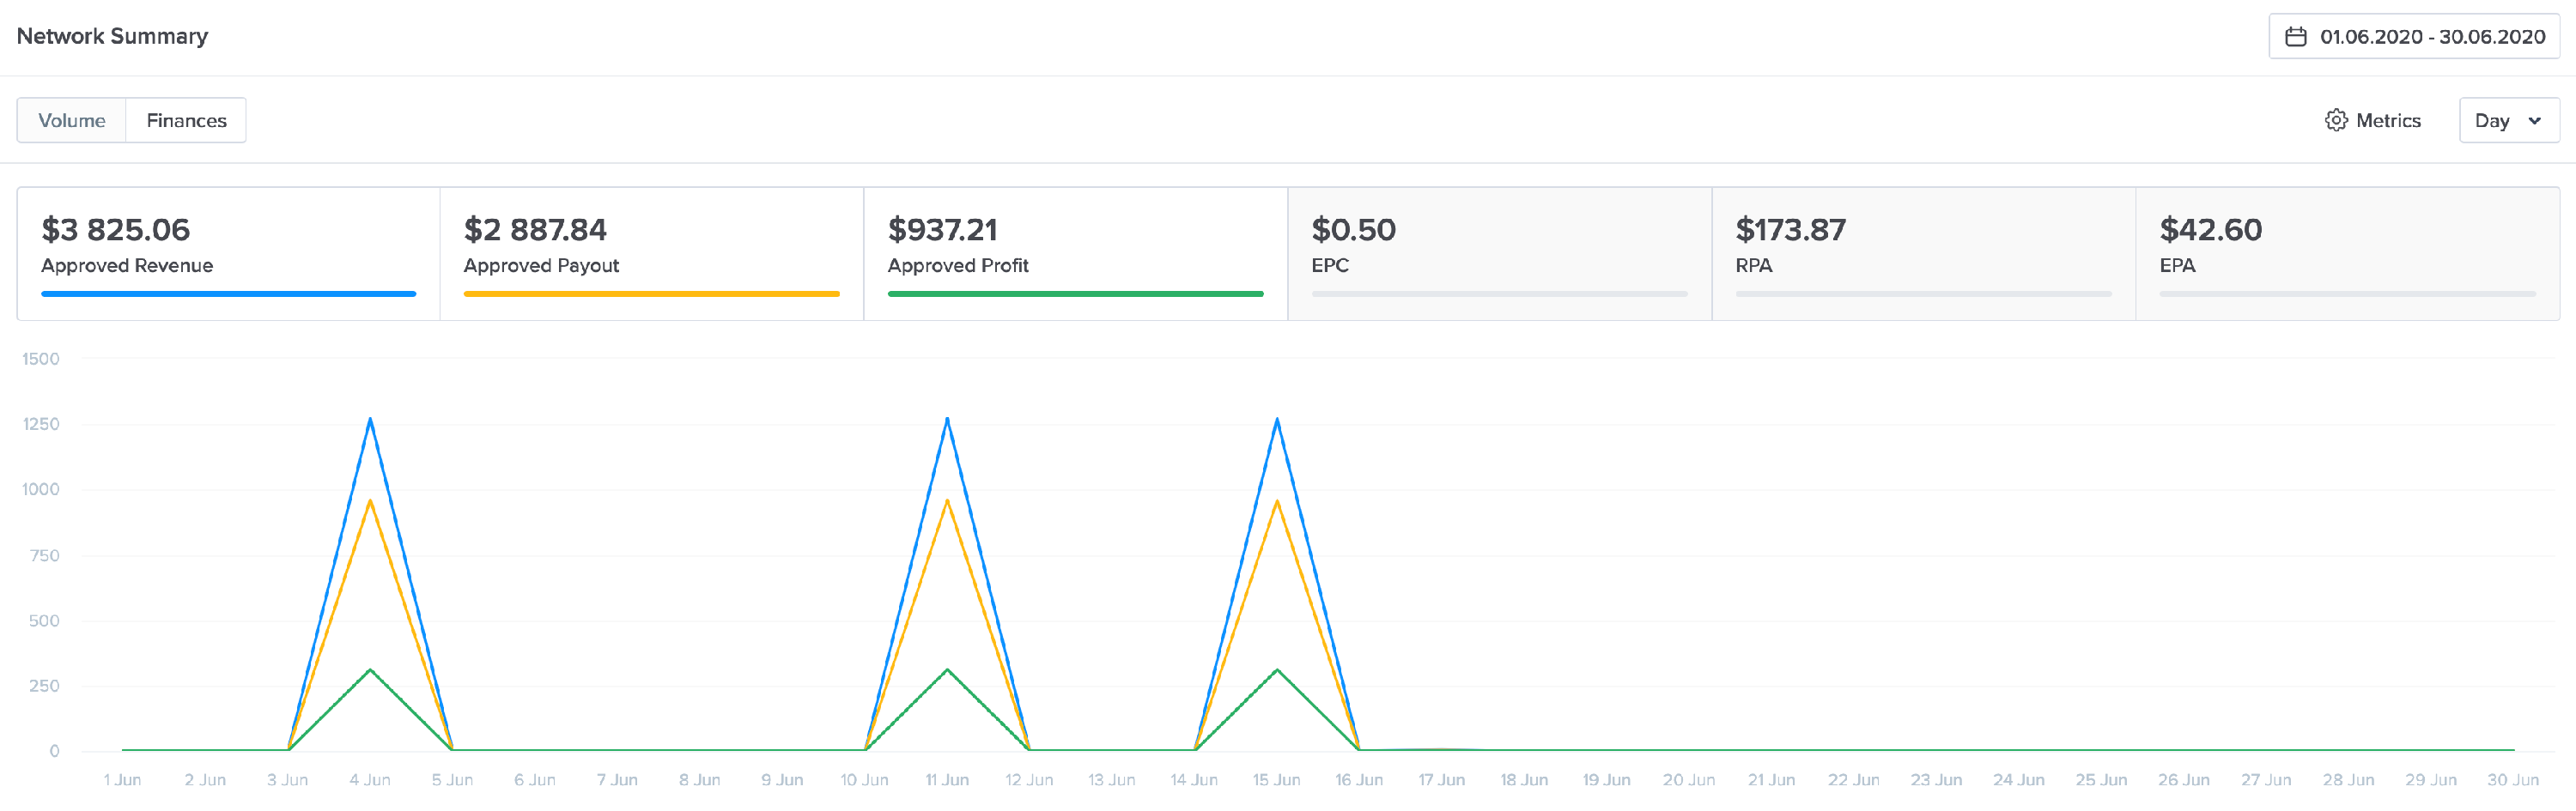Click the 15 Jun peak on the chart
The height and width of the screenshot is (811, 2576).
(1276, 420)
